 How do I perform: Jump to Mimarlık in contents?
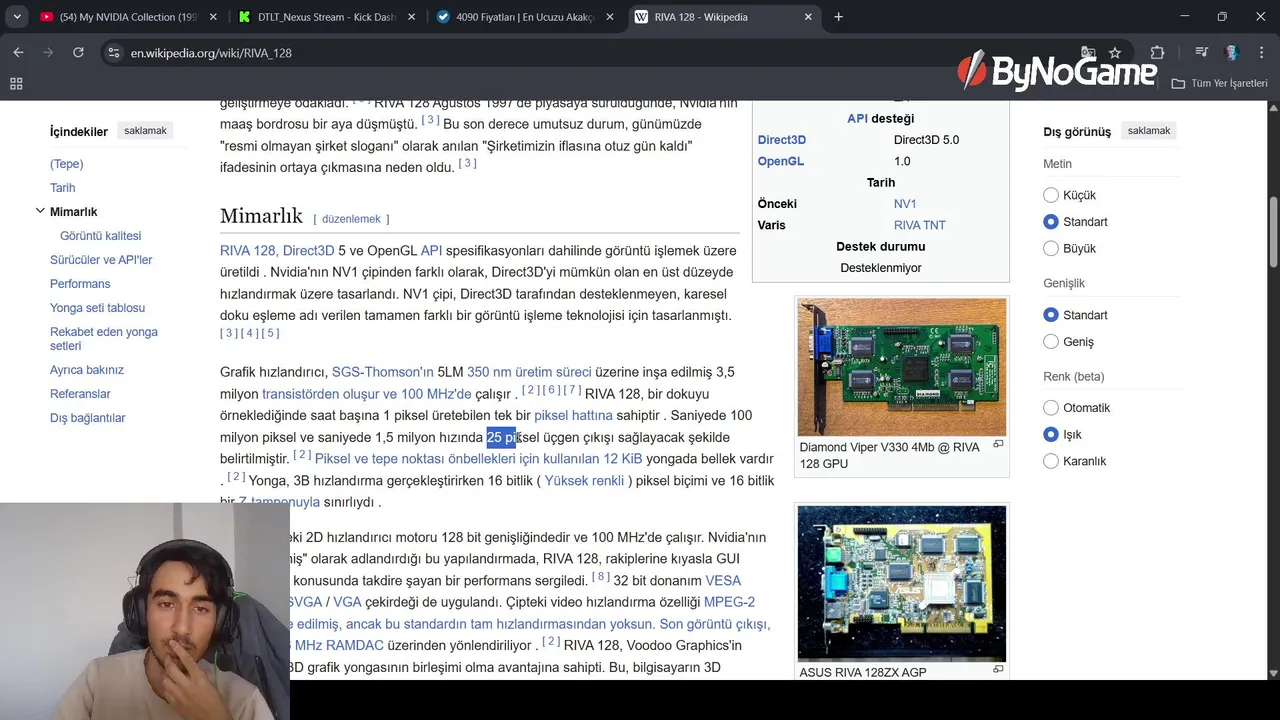[x=74, y=212]
